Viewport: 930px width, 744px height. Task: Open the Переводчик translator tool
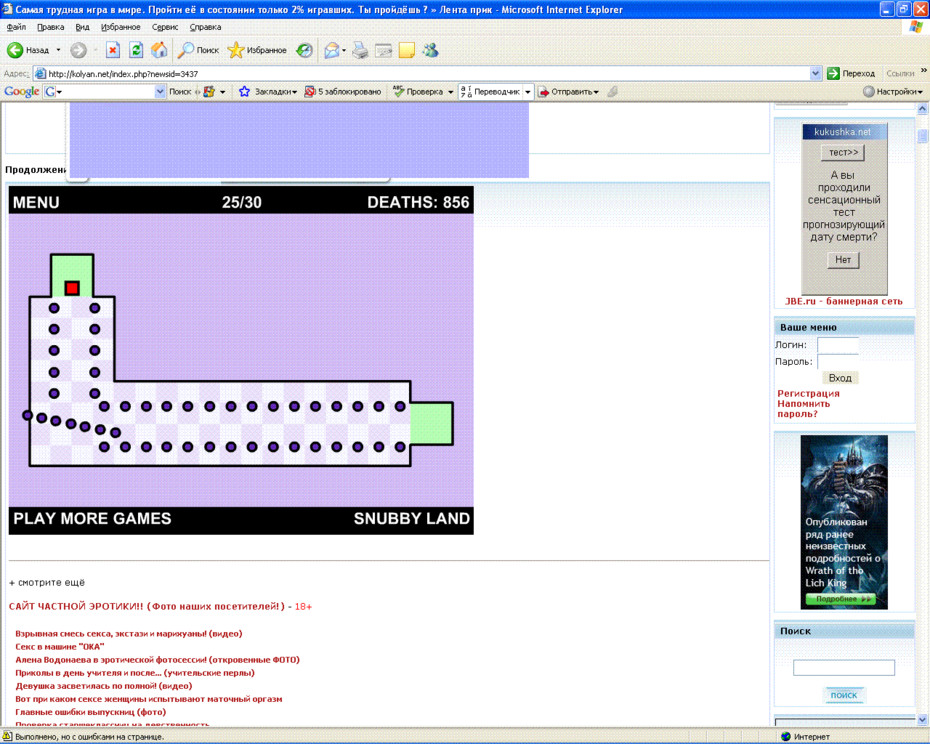point(490,91)
